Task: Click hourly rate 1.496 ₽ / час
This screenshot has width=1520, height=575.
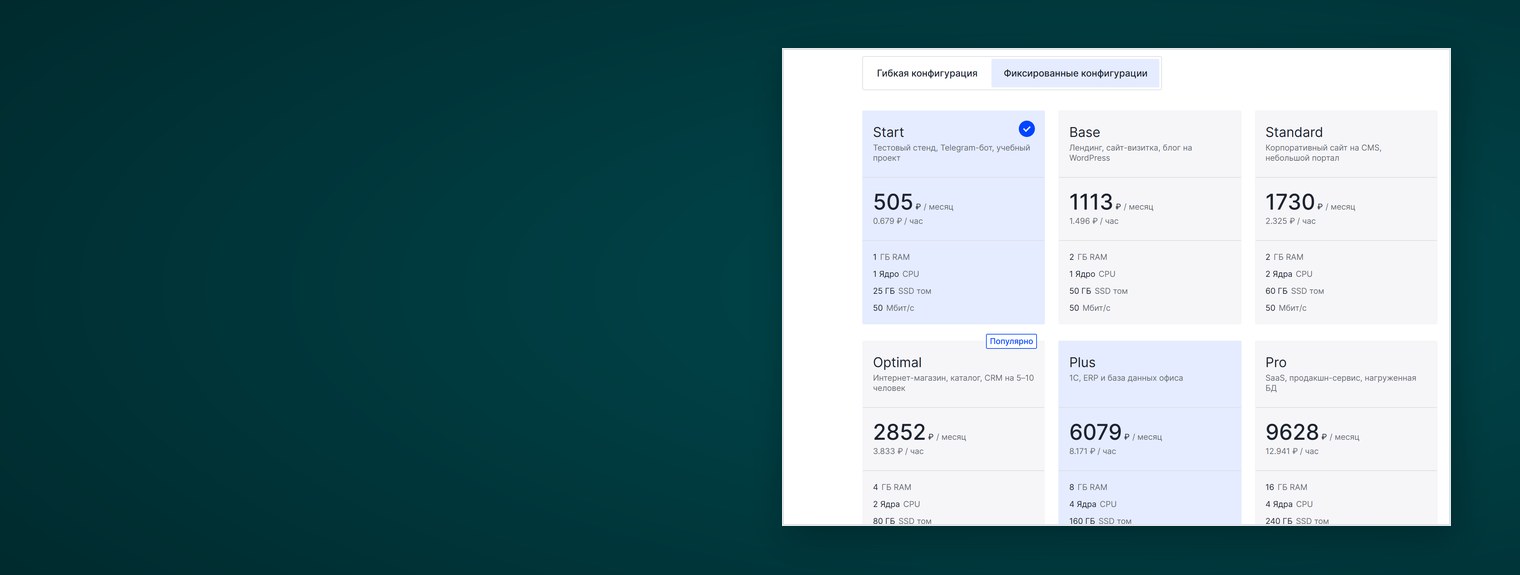Action: [1094, 221]
